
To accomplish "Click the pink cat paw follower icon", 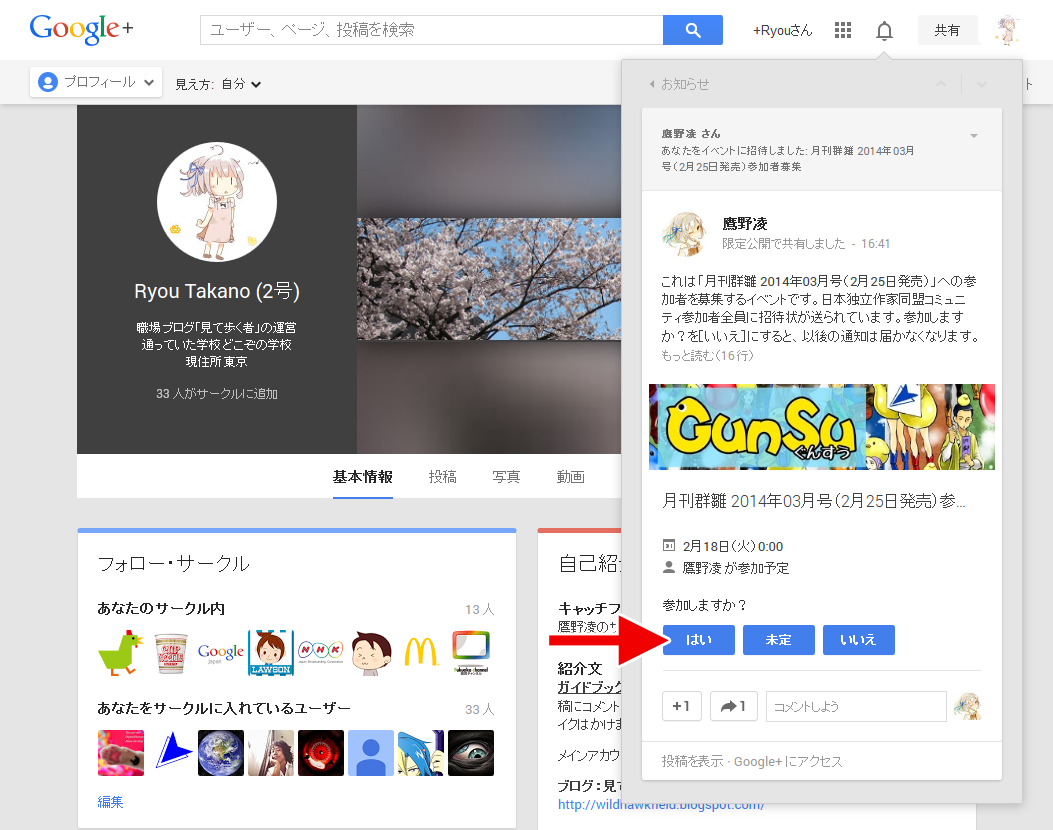I will click(x=121, y=753).
